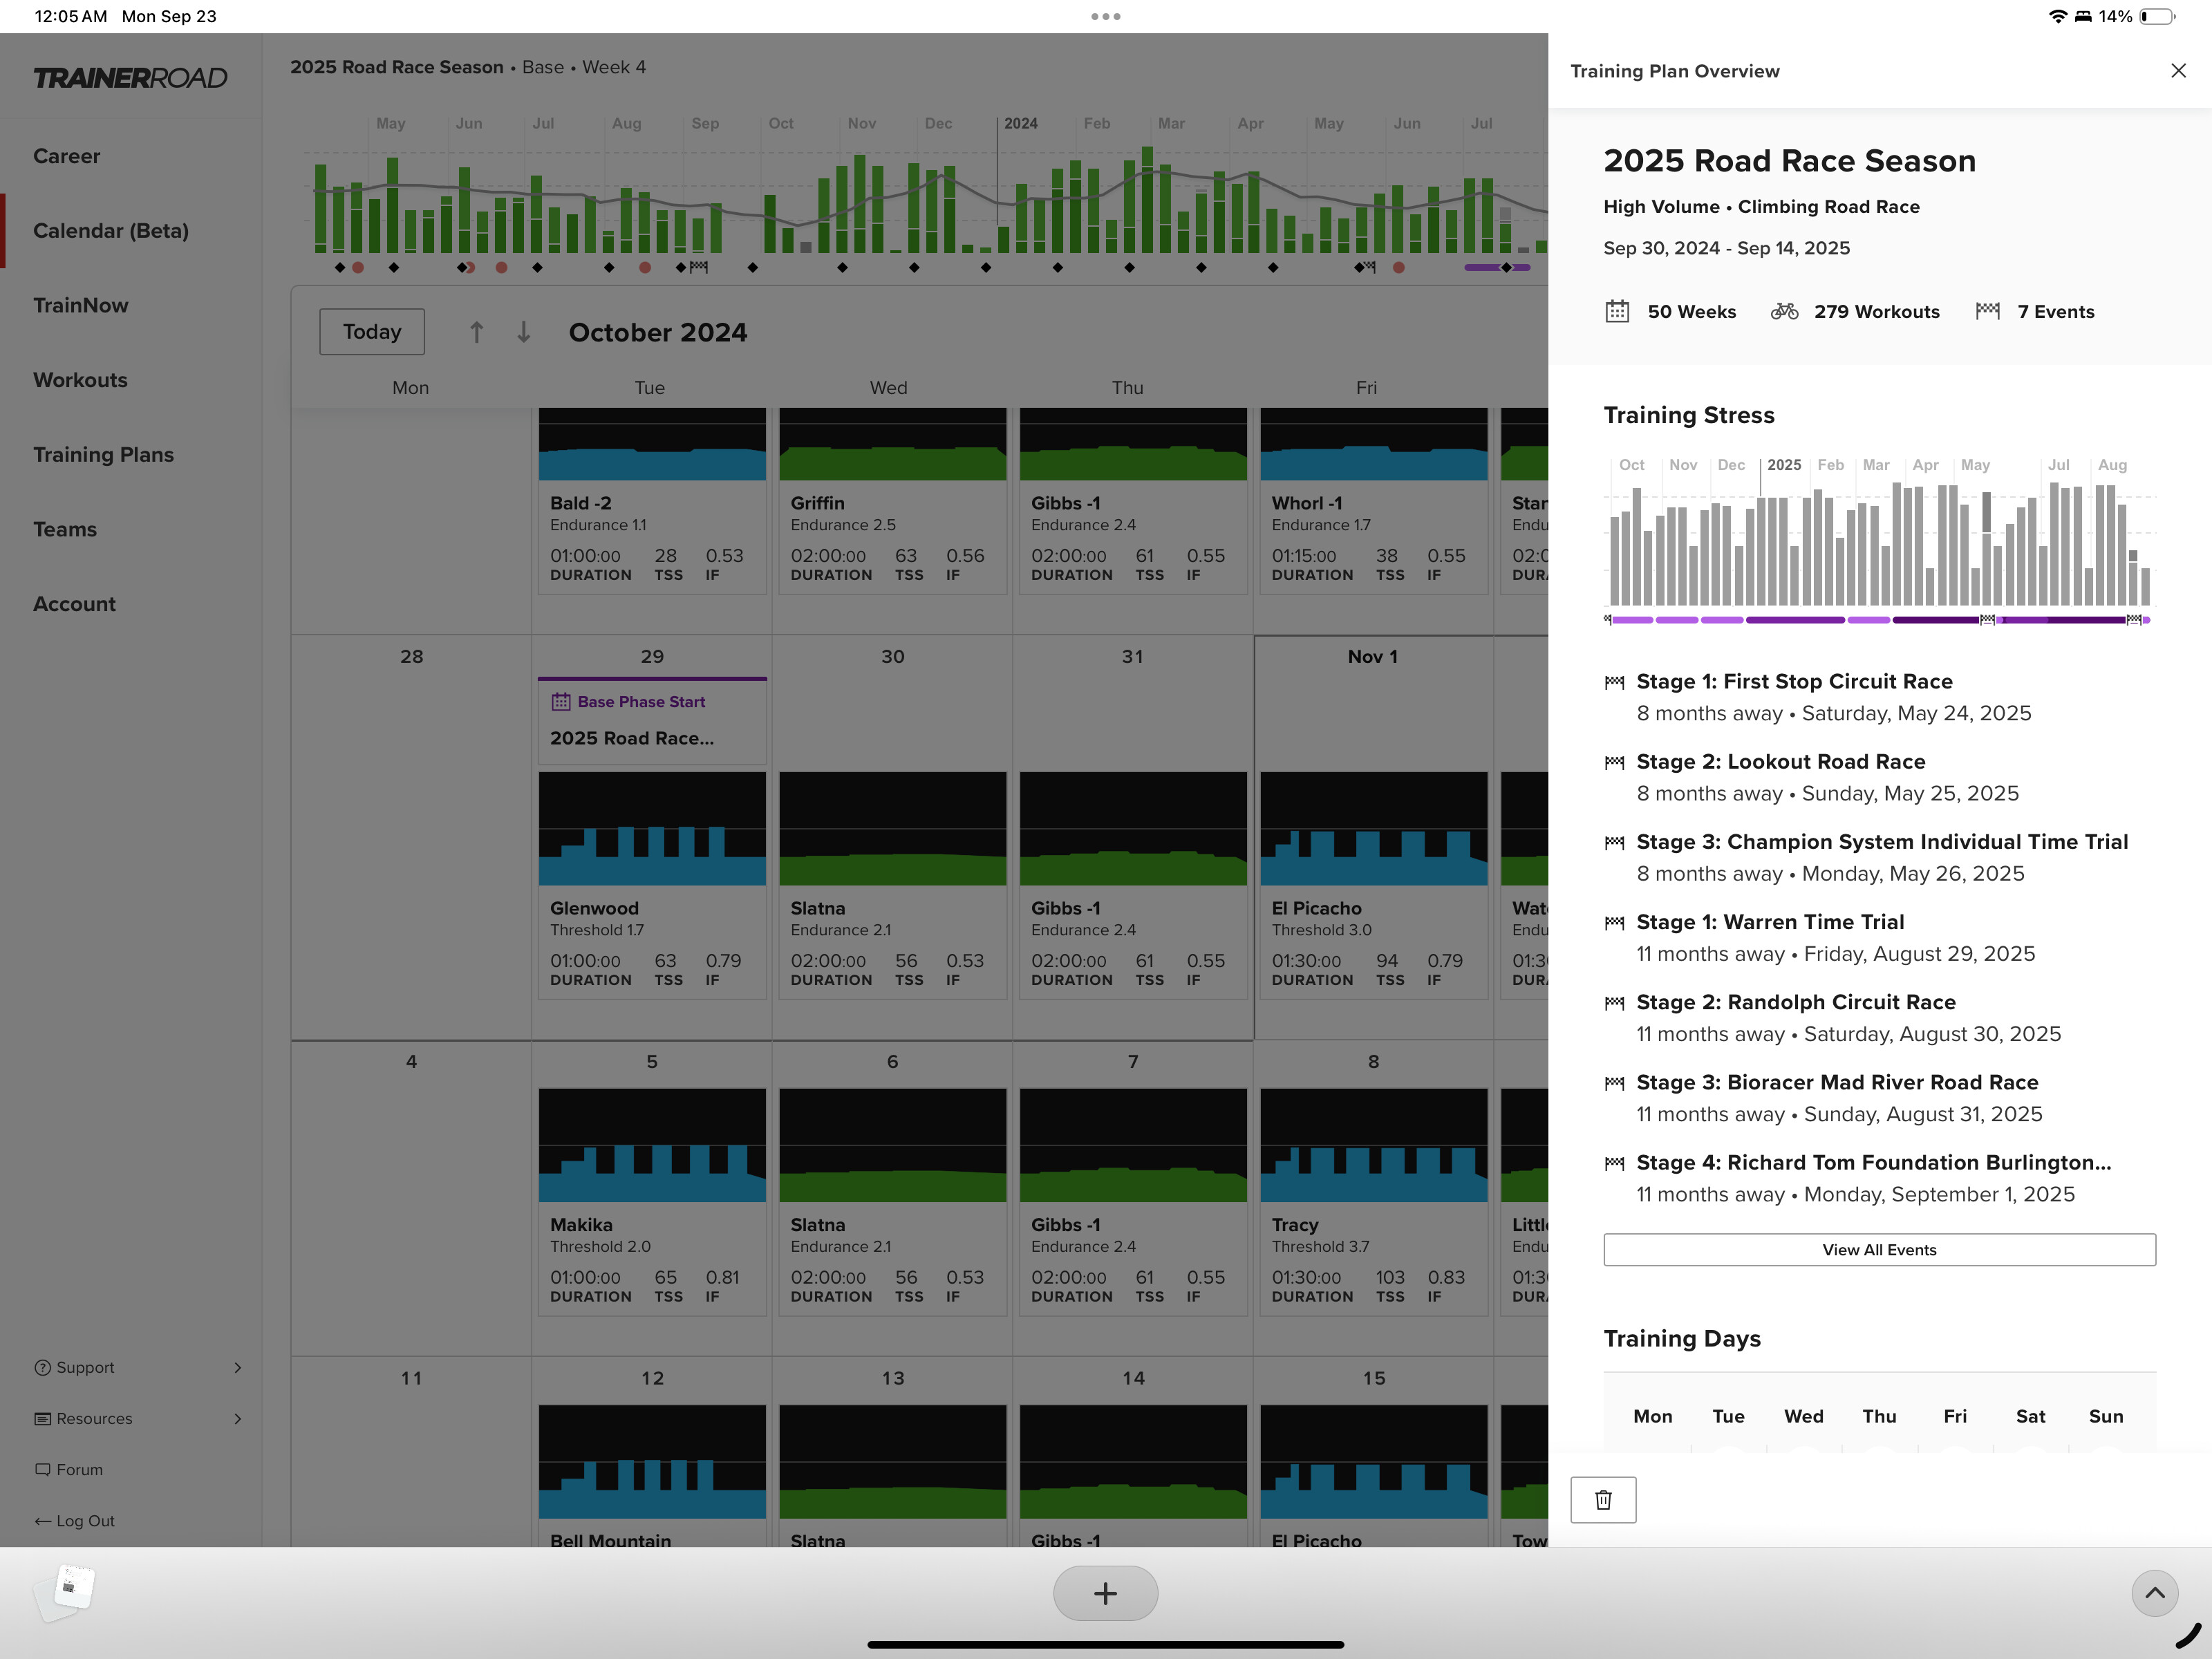The height and width of the screenshot is (1659, 2212).
Task: Click the up arrow to previous week
Action: tap(477, 332)
